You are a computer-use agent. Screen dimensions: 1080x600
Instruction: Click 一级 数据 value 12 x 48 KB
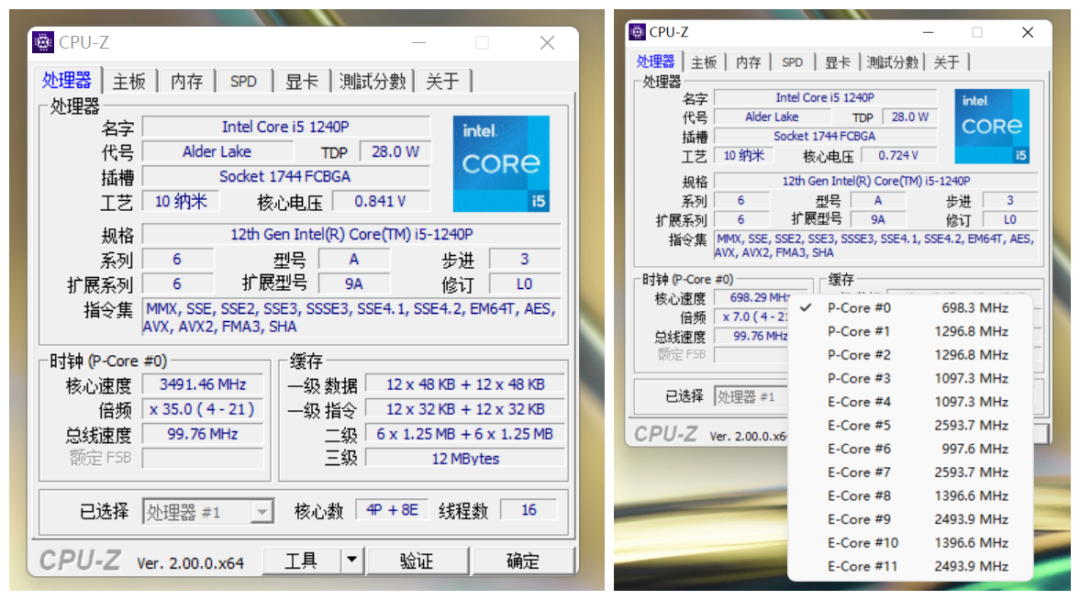point(465,384)
